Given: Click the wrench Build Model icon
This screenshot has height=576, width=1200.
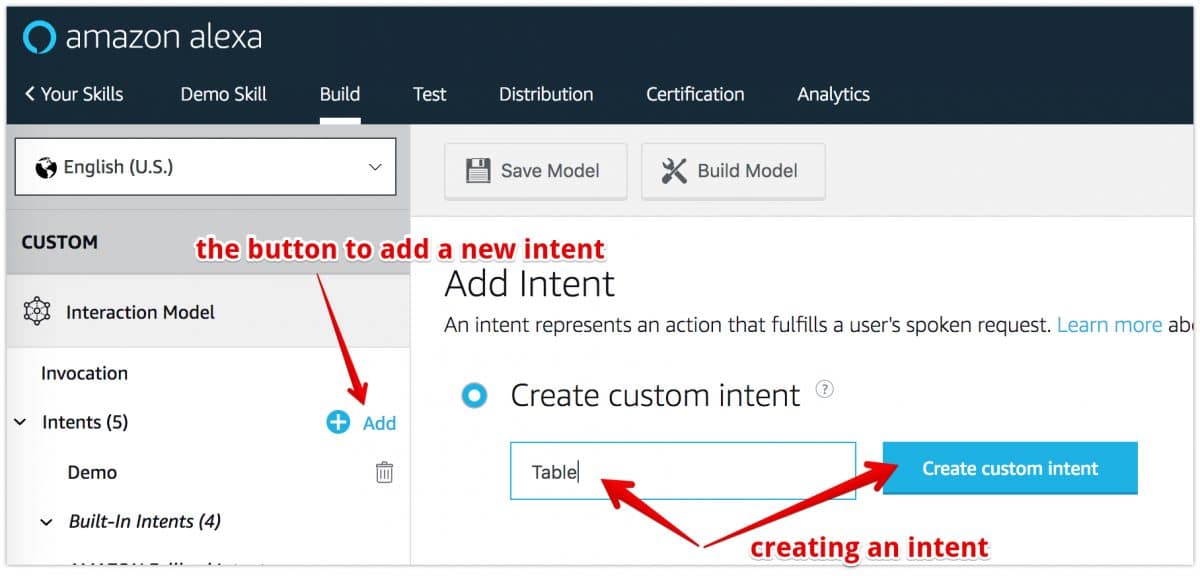Looking at the screenshot, I should pos(674,170).
